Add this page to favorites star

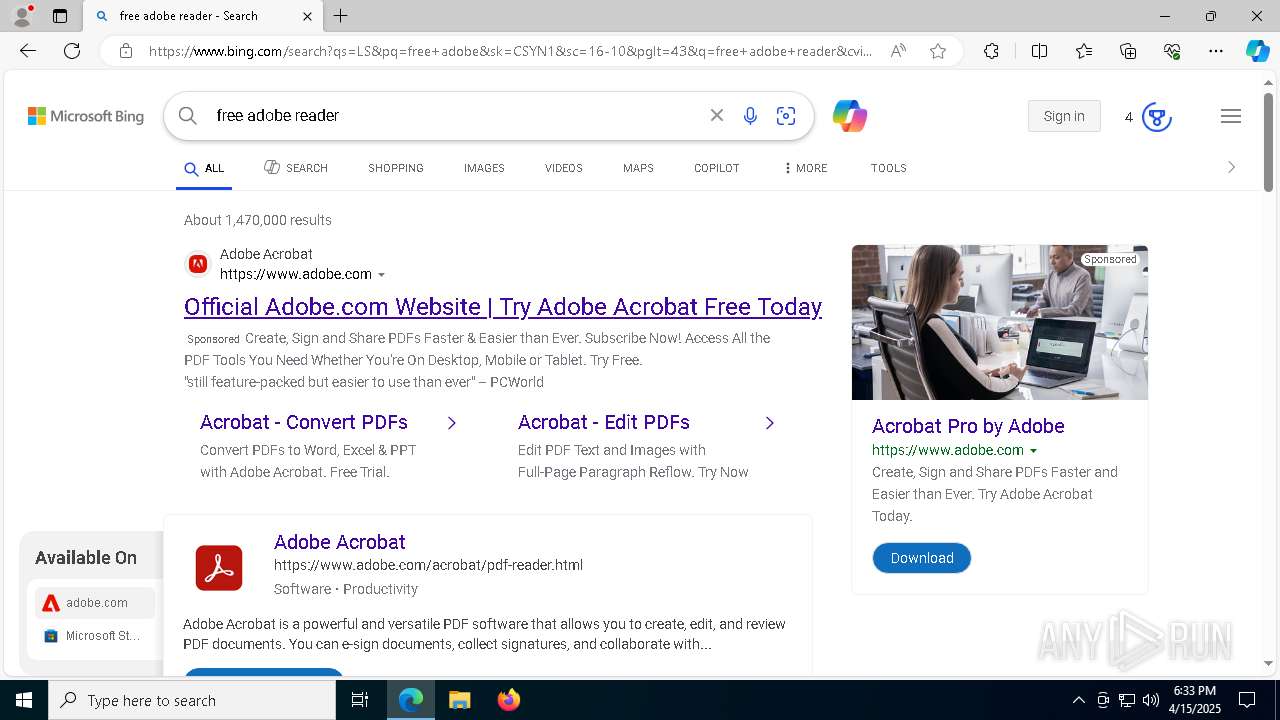coord(938,51)
